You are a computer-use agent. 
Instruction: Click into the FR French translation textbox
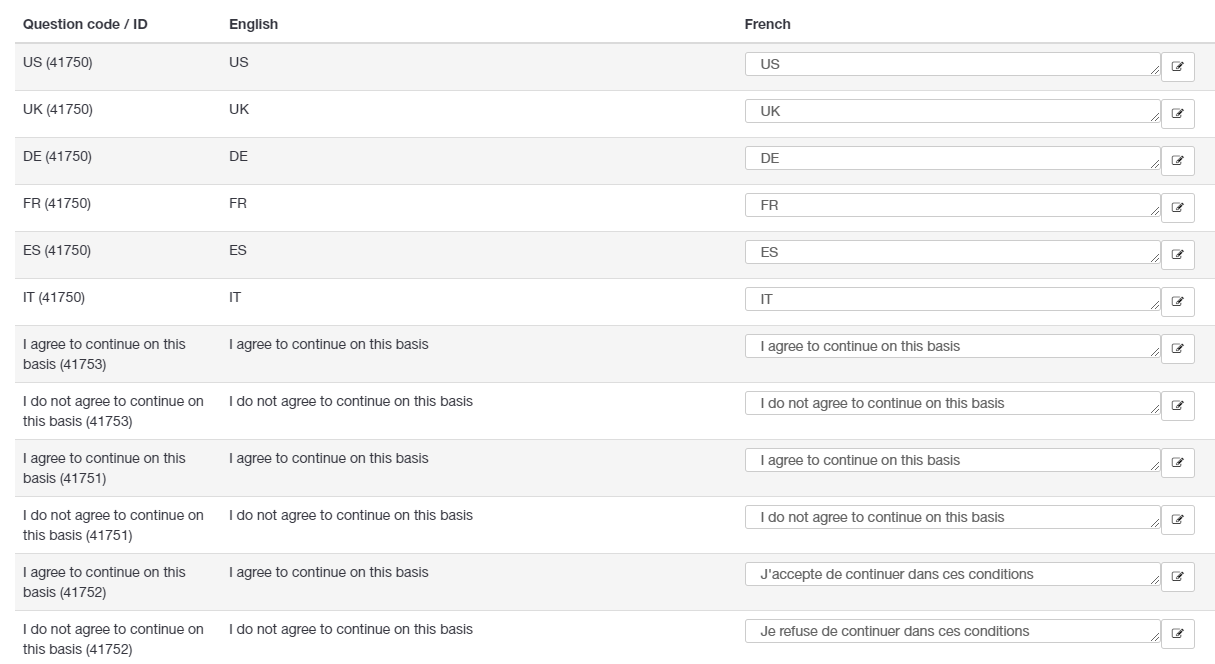(x=951, y=205)
